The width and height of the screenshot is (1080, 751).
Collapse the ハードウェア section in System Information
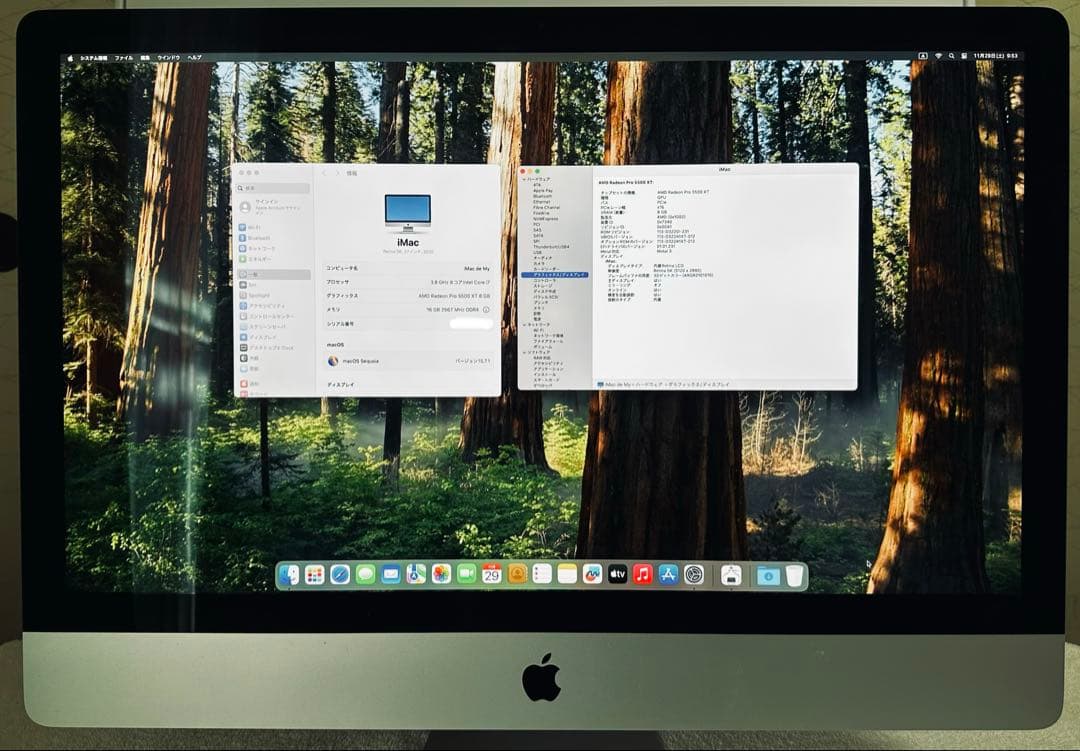(x=524, y=179)
